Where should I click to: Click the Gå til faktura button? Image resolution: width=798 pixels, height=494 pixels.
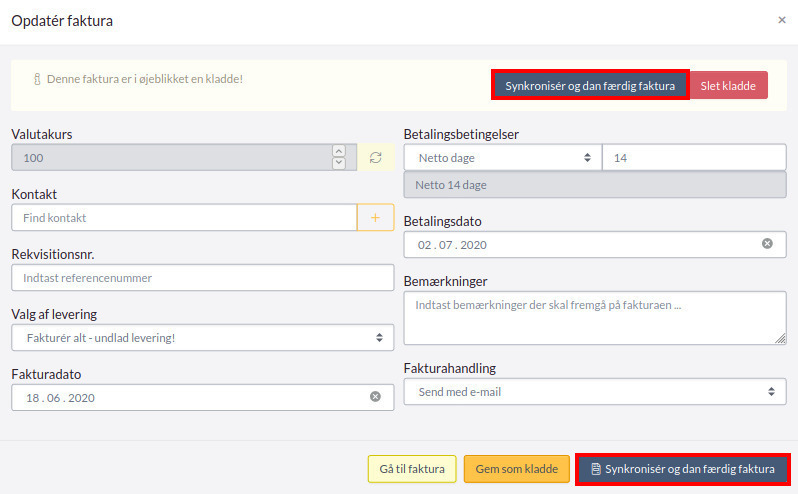pos(412,469)
